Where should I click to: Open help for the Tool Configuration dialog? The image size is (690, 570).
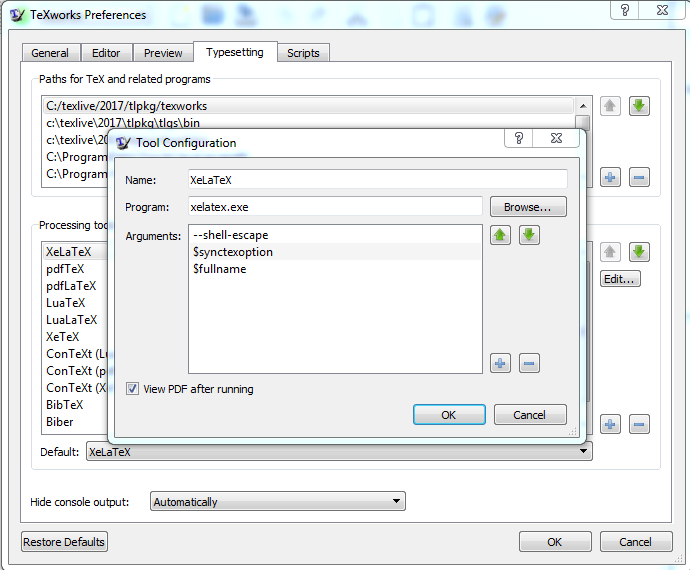coord(519,138)
